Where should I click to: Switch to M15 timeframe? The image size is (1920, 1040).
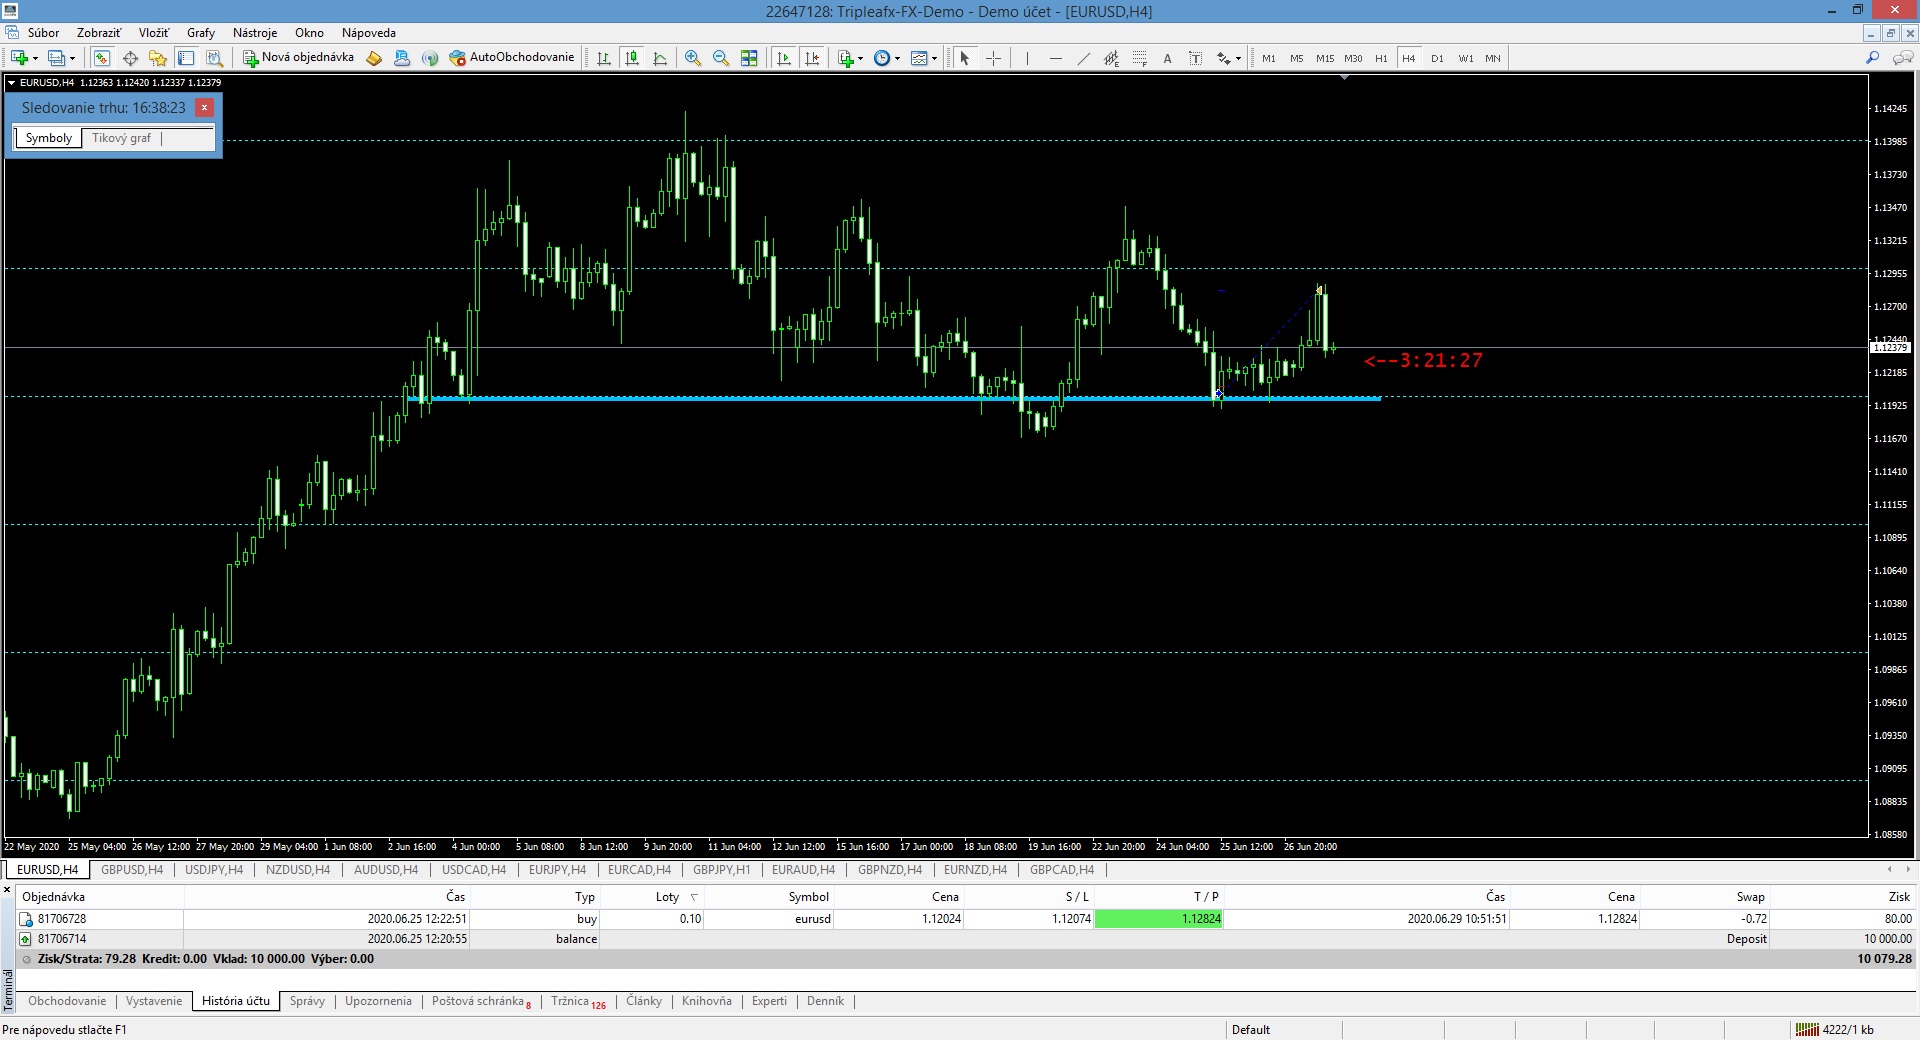[1325, 58]
